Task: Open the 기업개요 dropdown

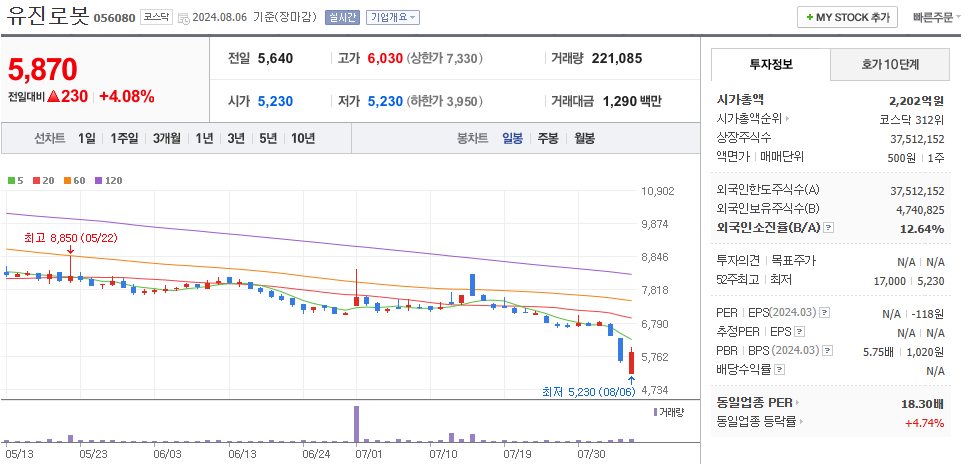Action: 393,17
